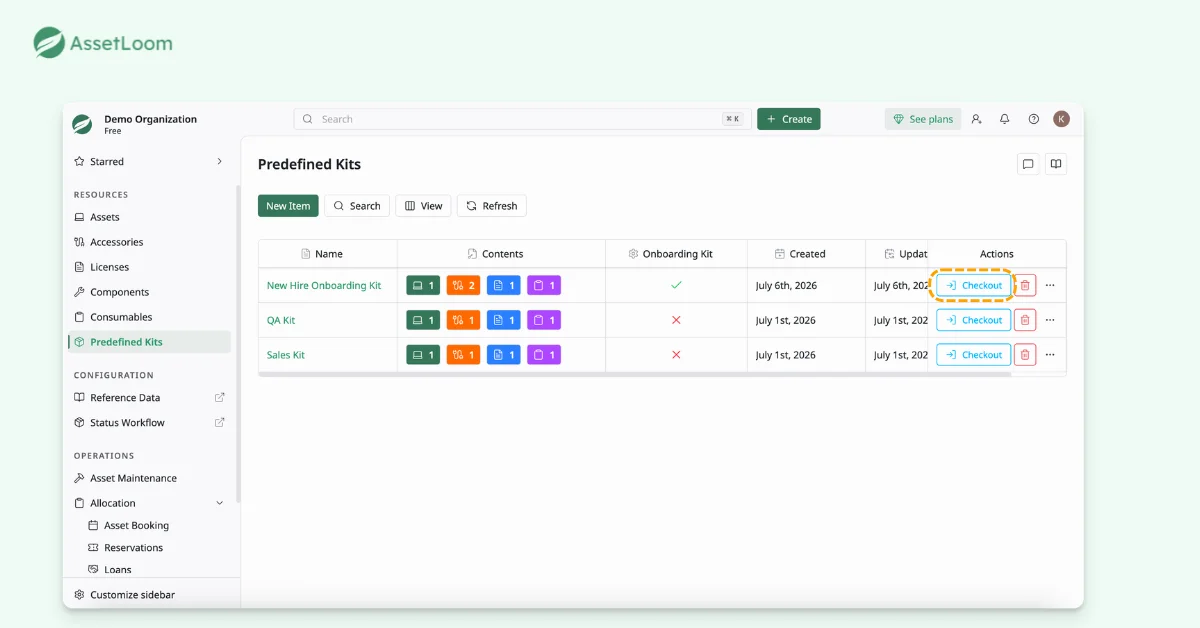
Task: Click the Create button
Action: (789, 119)
